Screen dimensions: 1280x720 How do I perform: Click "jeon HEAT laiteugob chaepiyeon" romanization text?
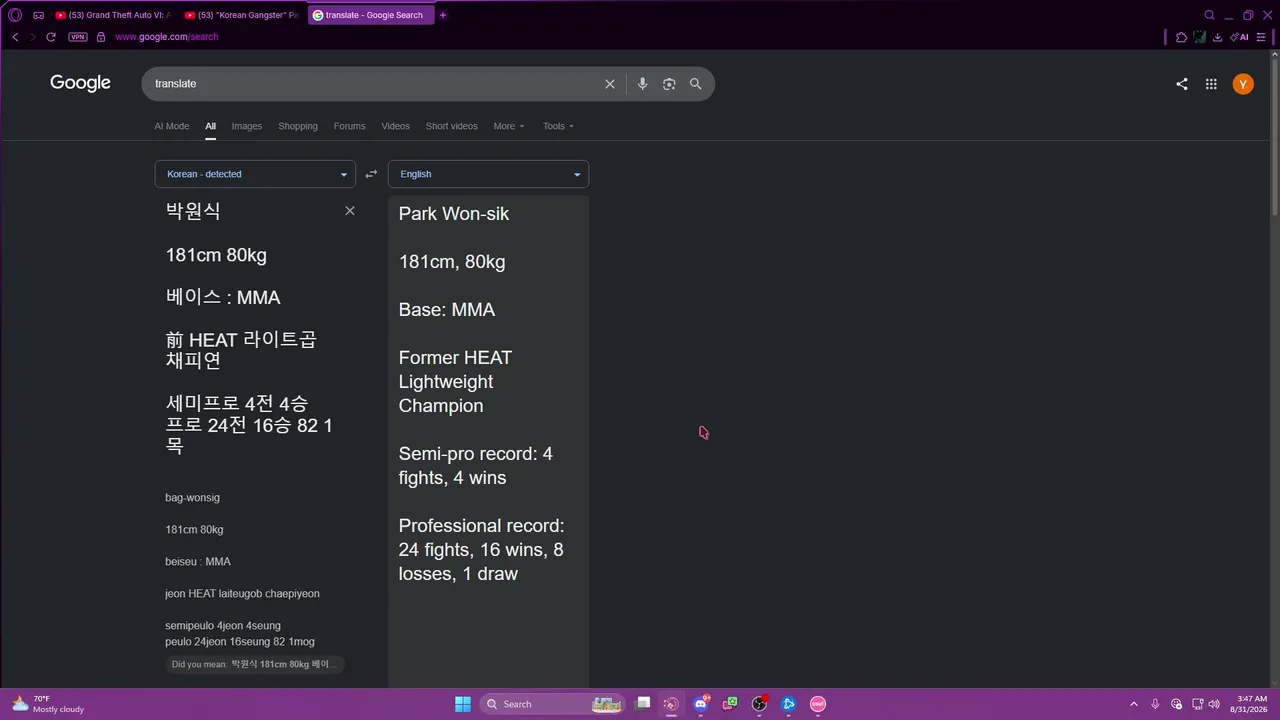click(243, 594)
